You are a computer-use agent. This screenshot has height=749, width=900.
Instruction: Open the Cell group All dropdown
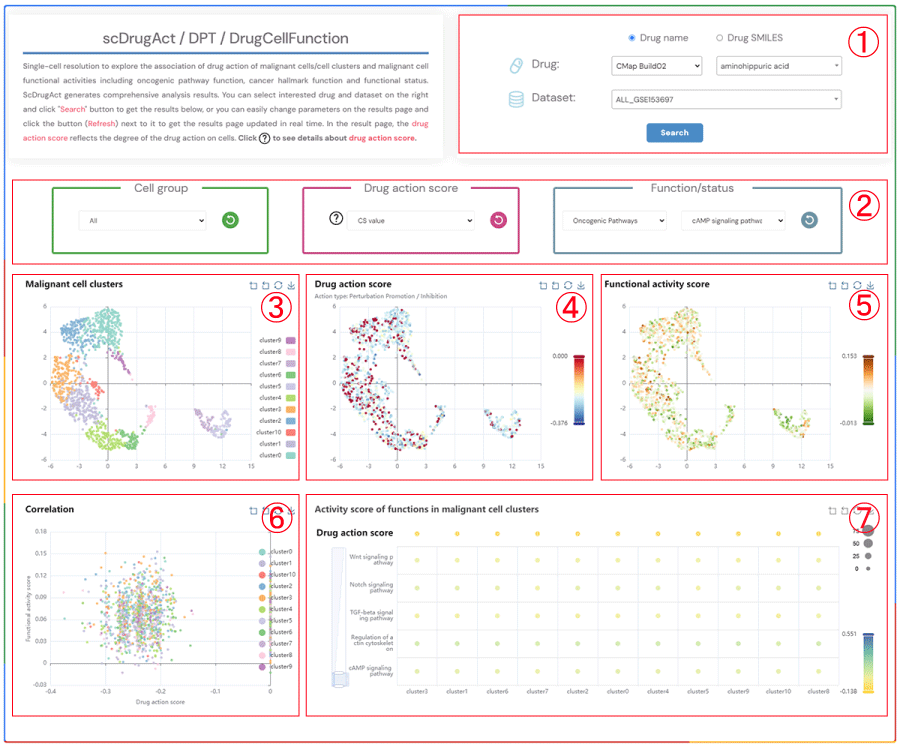click(142, 220)
